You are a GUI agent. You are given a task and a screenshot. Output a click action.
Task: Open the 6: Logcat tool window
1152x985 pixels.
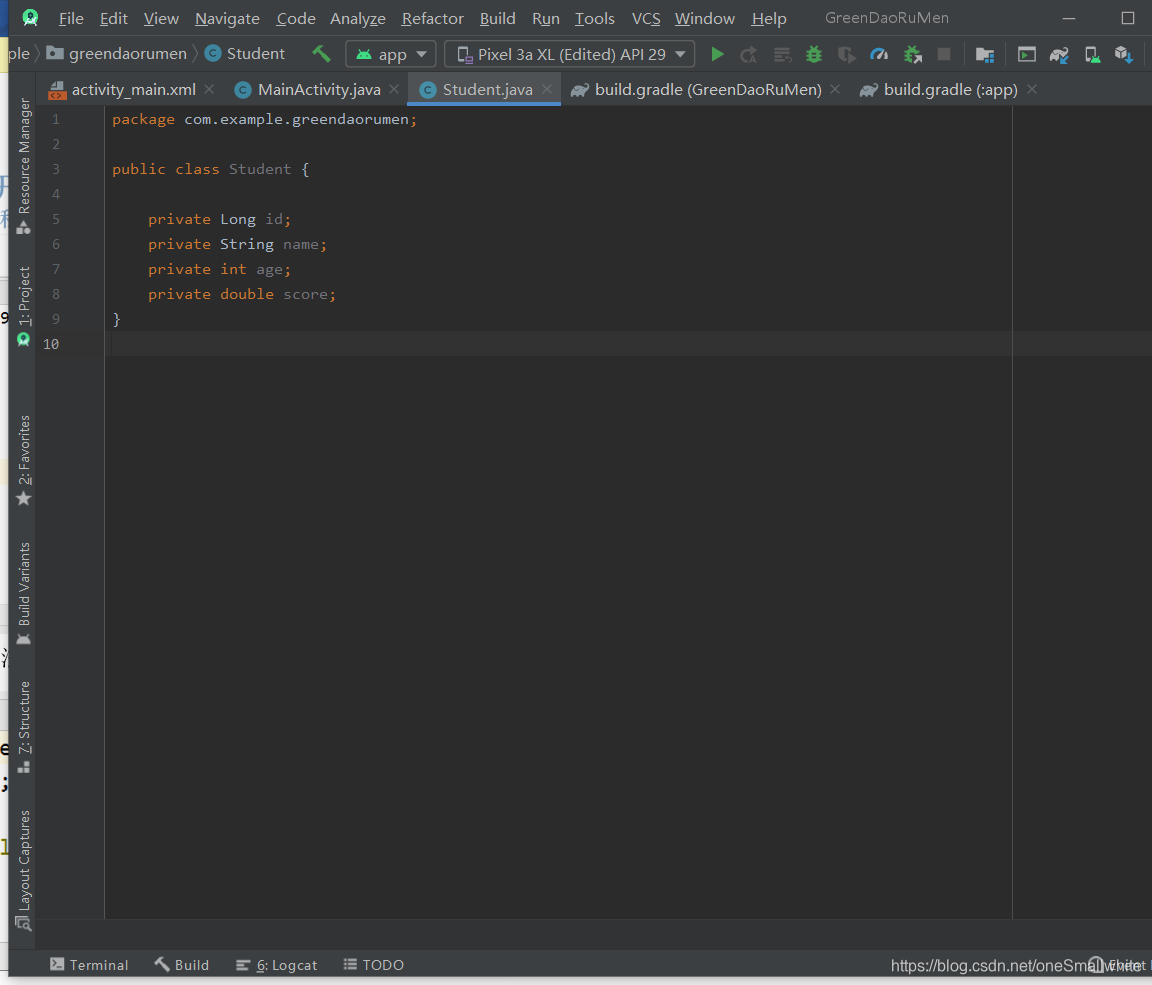pos(276,964)
